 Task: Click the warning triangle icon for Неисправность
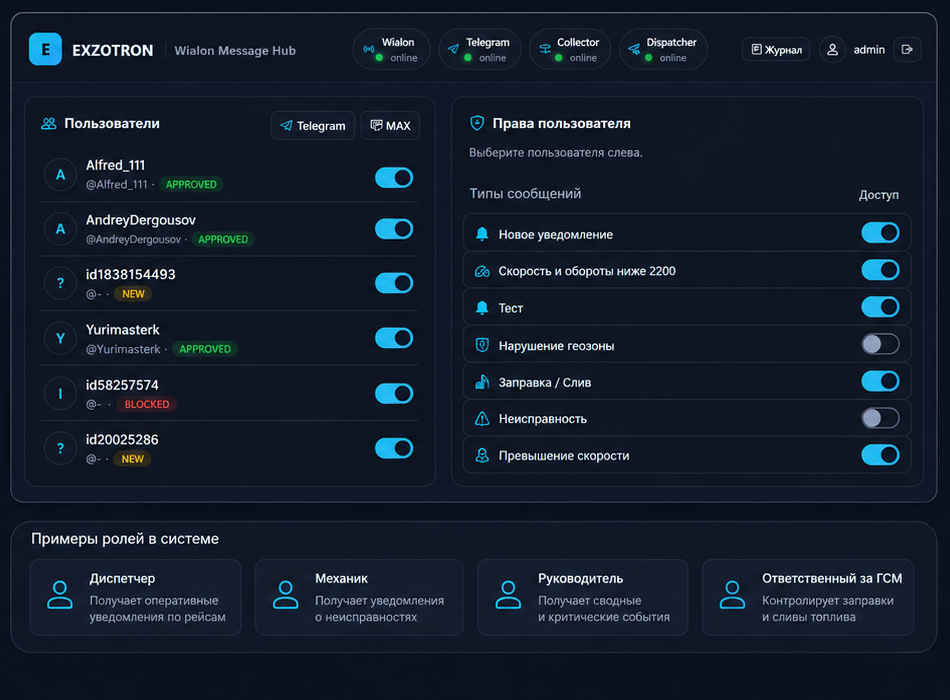[482, 419]
